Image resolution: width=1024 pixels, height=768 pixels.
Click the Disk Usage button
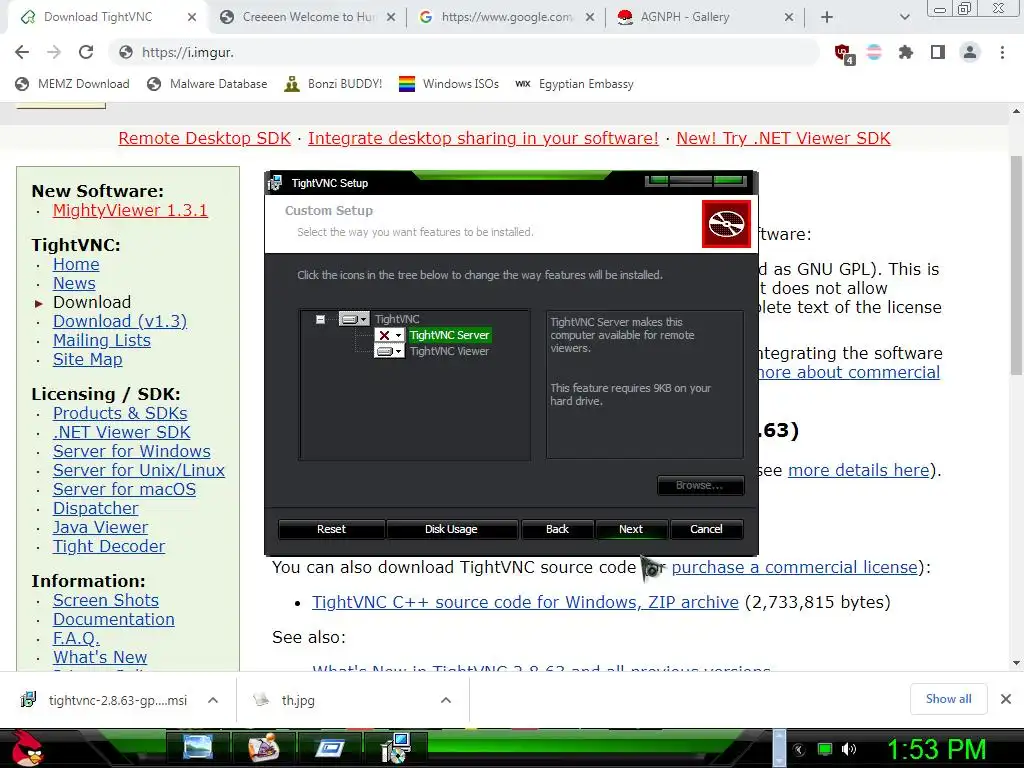[x=451, y=529]
